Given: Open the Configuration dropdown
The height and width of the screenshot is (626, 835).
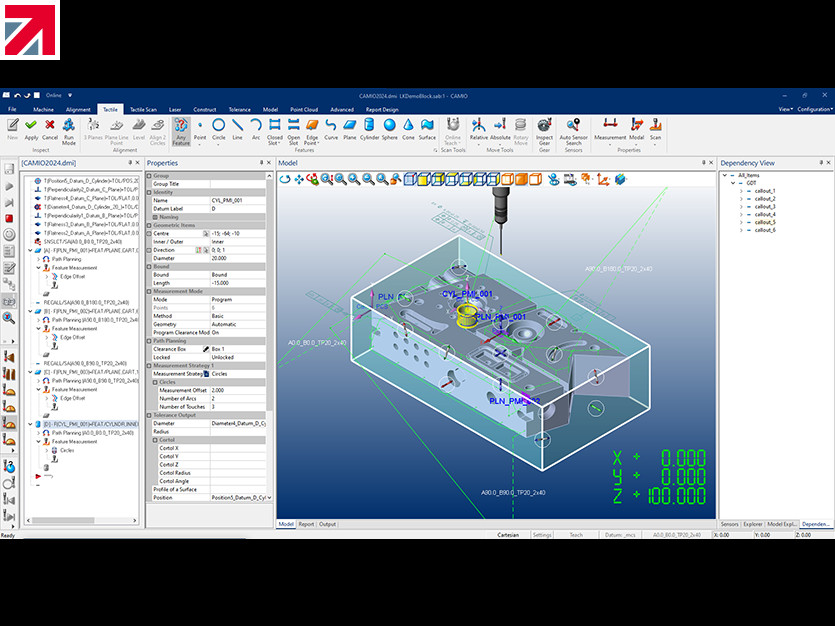Looking at the screenshot, I should [814, 109].
